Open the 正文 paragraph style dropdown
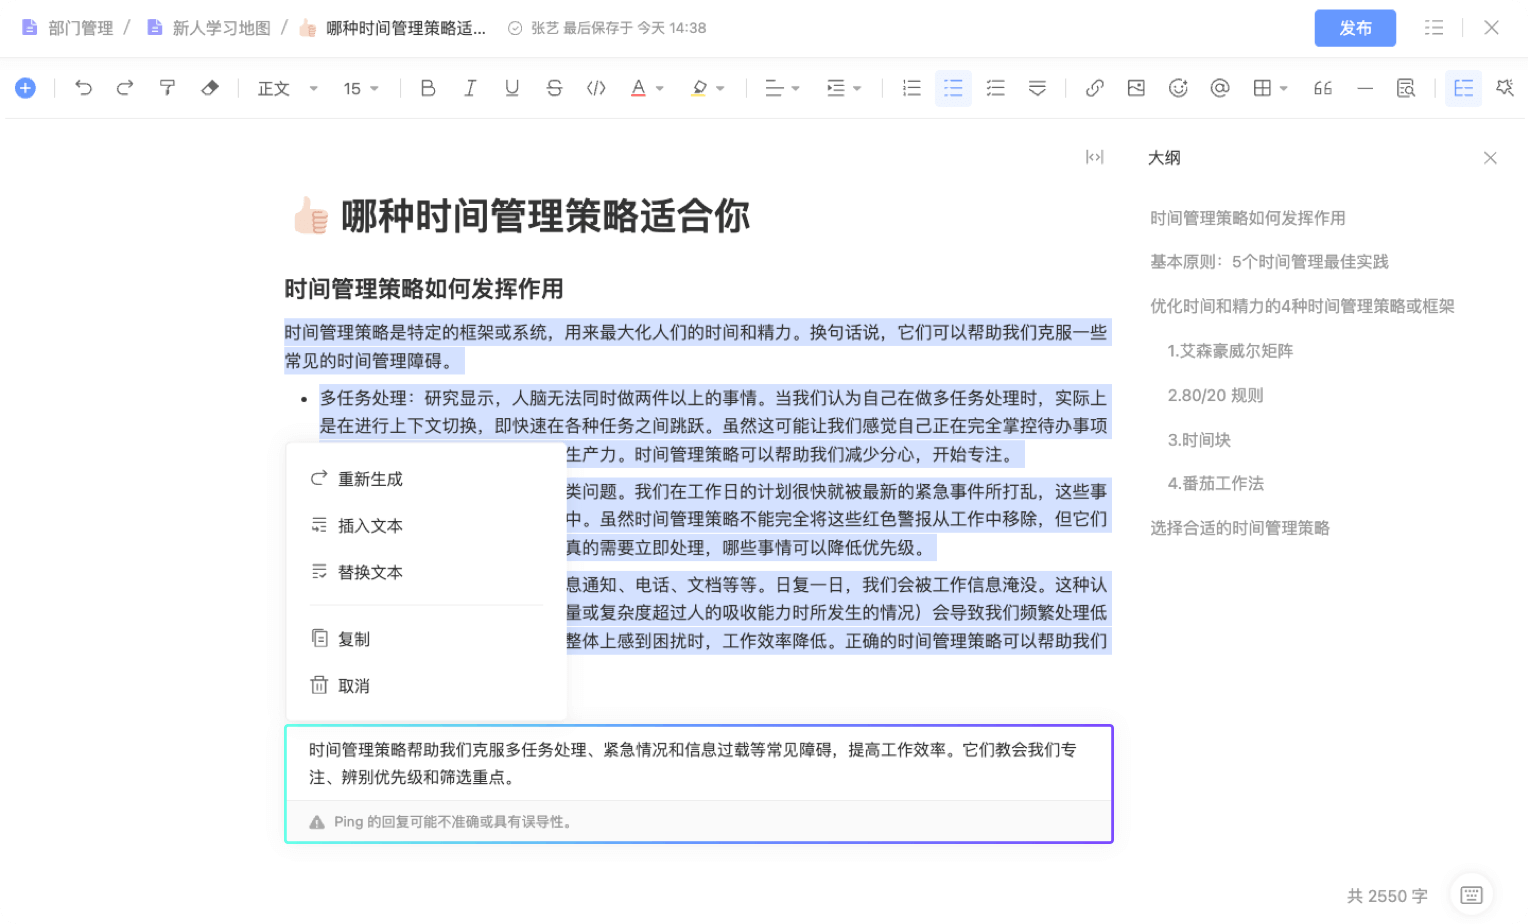The image size is (1528, 924). 287,88
